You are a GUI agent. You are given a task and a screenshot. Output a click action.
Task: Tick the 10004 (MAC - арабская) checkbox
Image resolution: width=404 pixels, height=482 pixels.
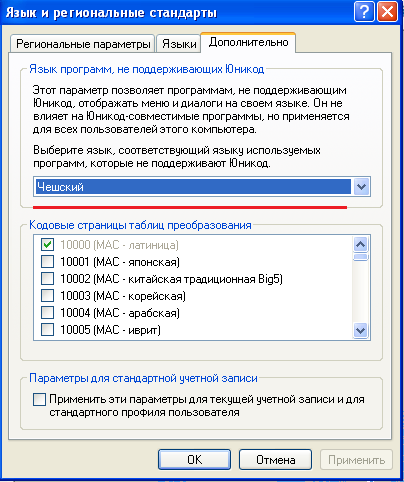47,313
